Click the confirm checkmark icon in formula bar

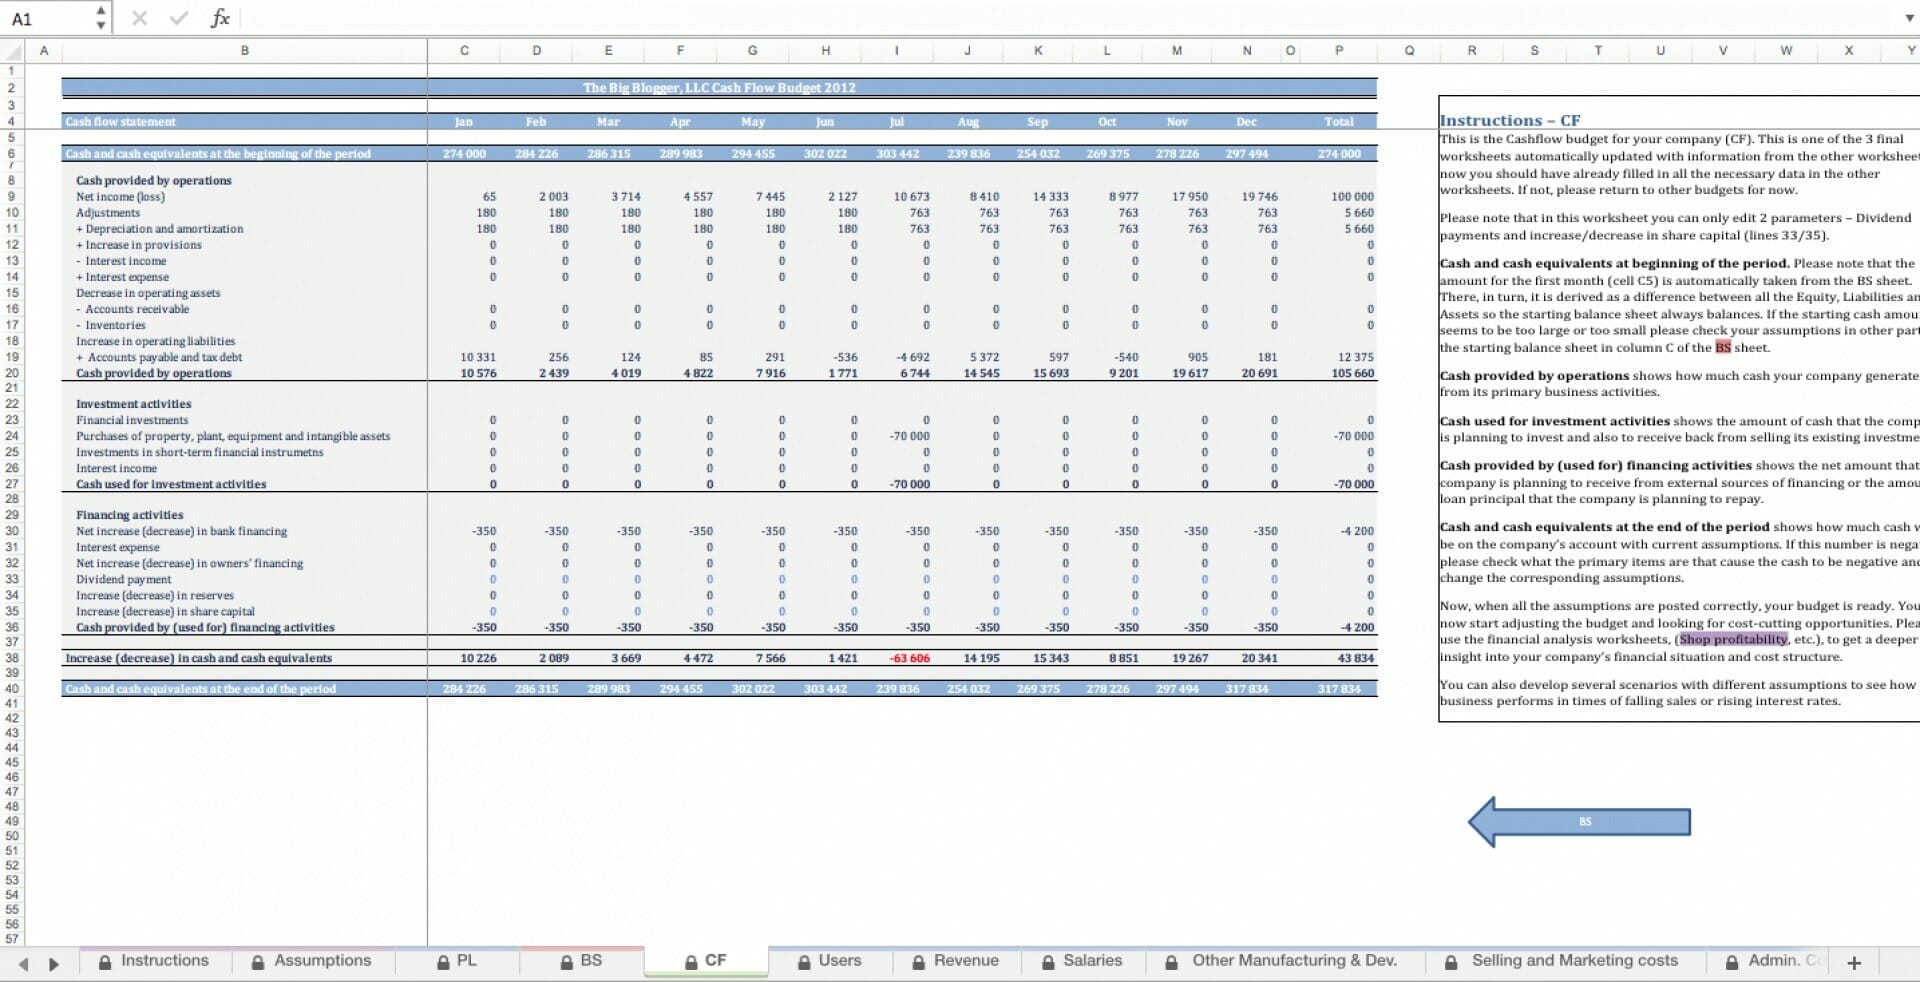click(179, 18)
